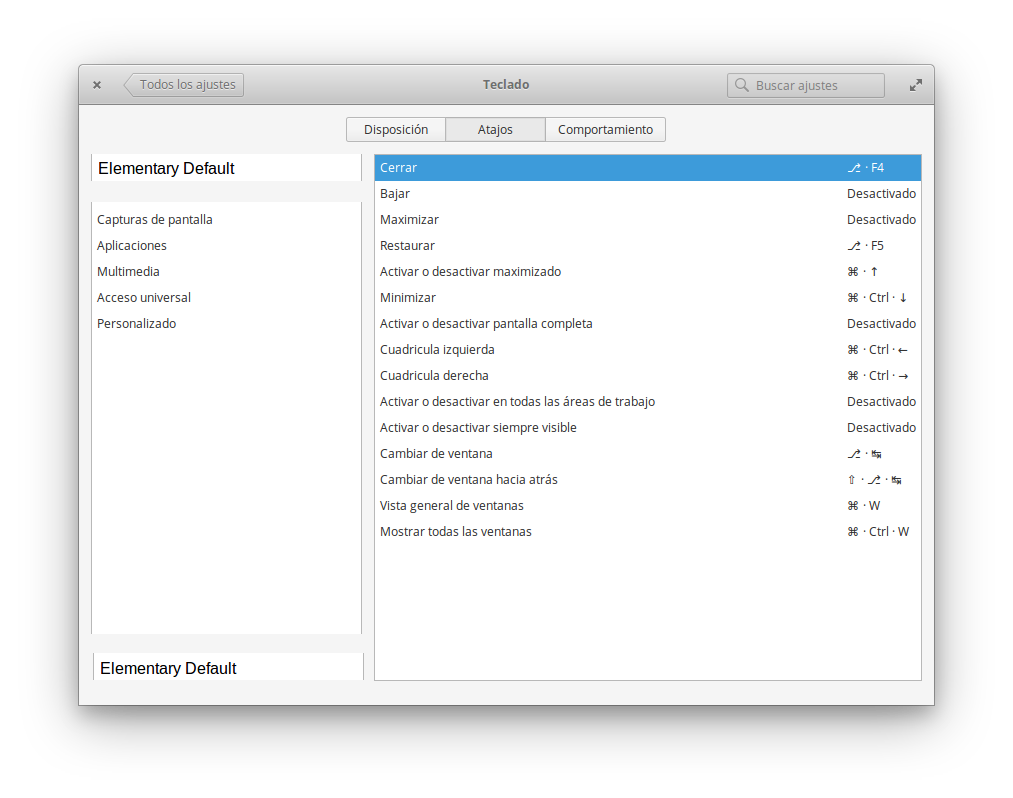Select Mostrar todas las ventanas row
Image resolution: width=1013 pixels, height=798 pixels.
pyautogui.click(x=648, y=532)
